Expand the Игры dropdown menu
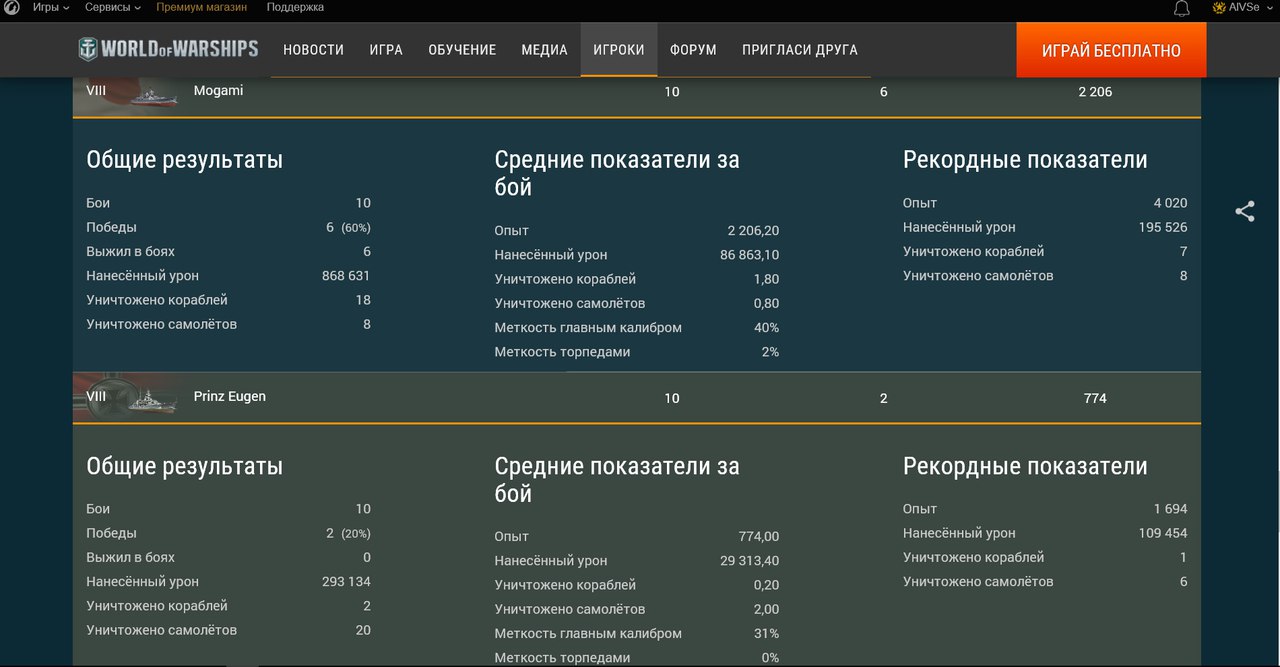1280x667 pixels. point(50,8)
